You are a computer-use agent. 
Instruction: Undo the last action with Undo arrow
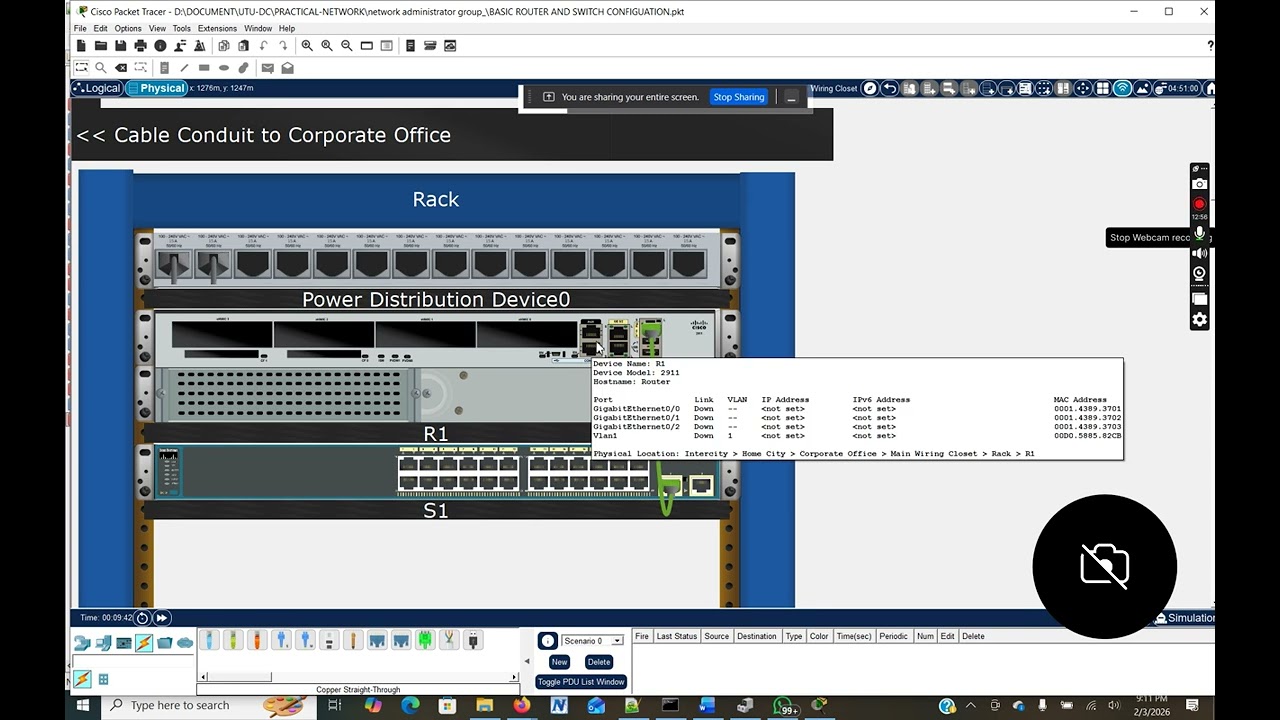click(x=264, y=46)
